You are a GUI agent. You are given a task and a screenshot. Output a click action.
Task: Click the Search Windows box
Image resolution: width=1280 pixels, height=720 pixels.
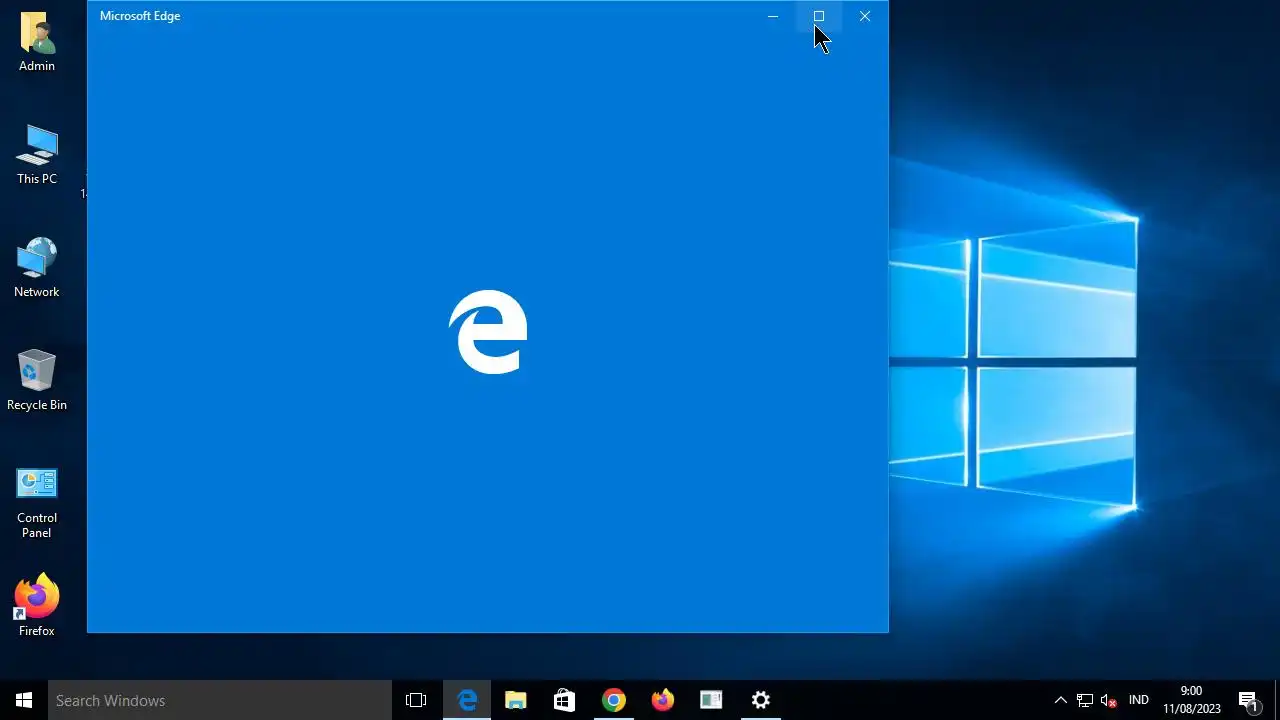[x=220, y=700]
